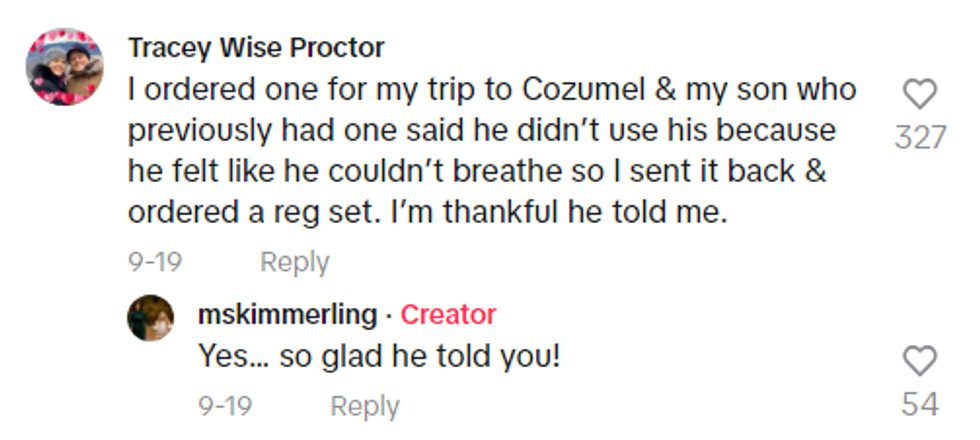The height and width of the screenshot is (440, 980).
Task: Click the 327 like count
Action: point(919,136)
